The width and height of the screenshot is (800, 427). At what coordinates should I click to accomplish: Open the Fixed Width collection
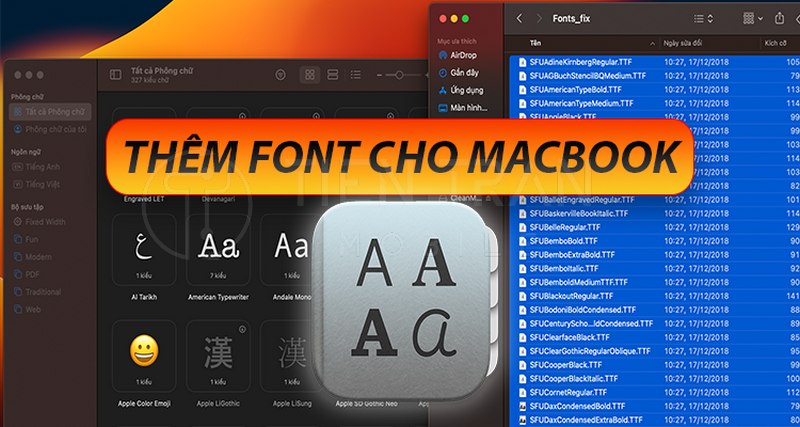pyautogui.click(x=40, y=222)
